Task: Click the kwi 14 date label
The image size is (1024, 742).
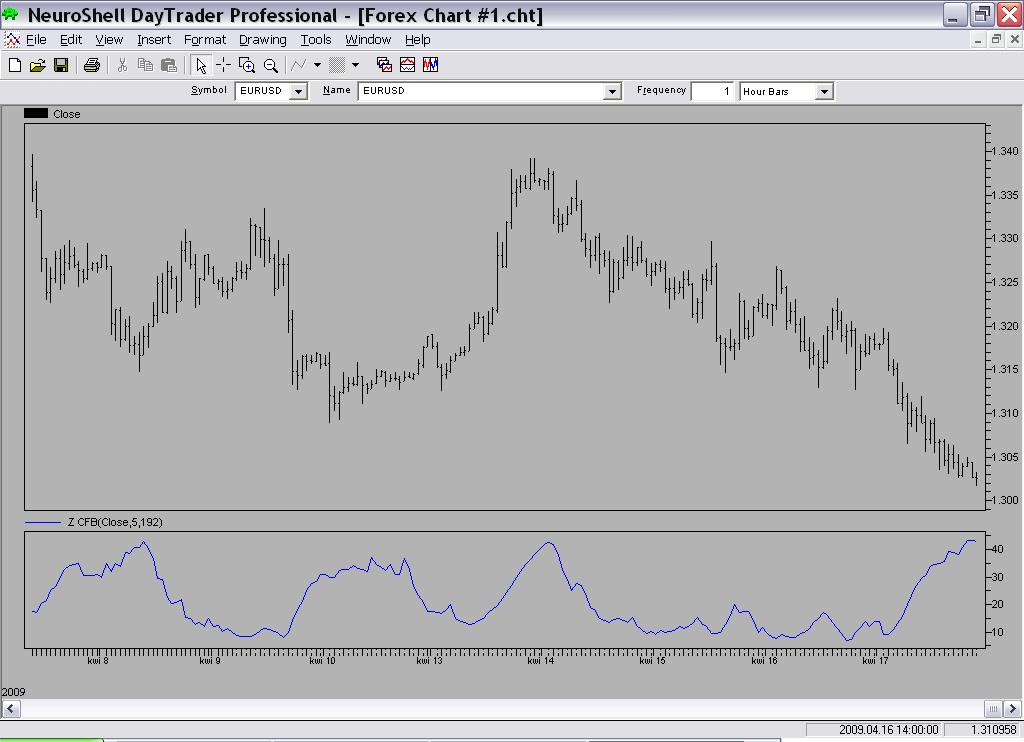Action: pos(541,660)
